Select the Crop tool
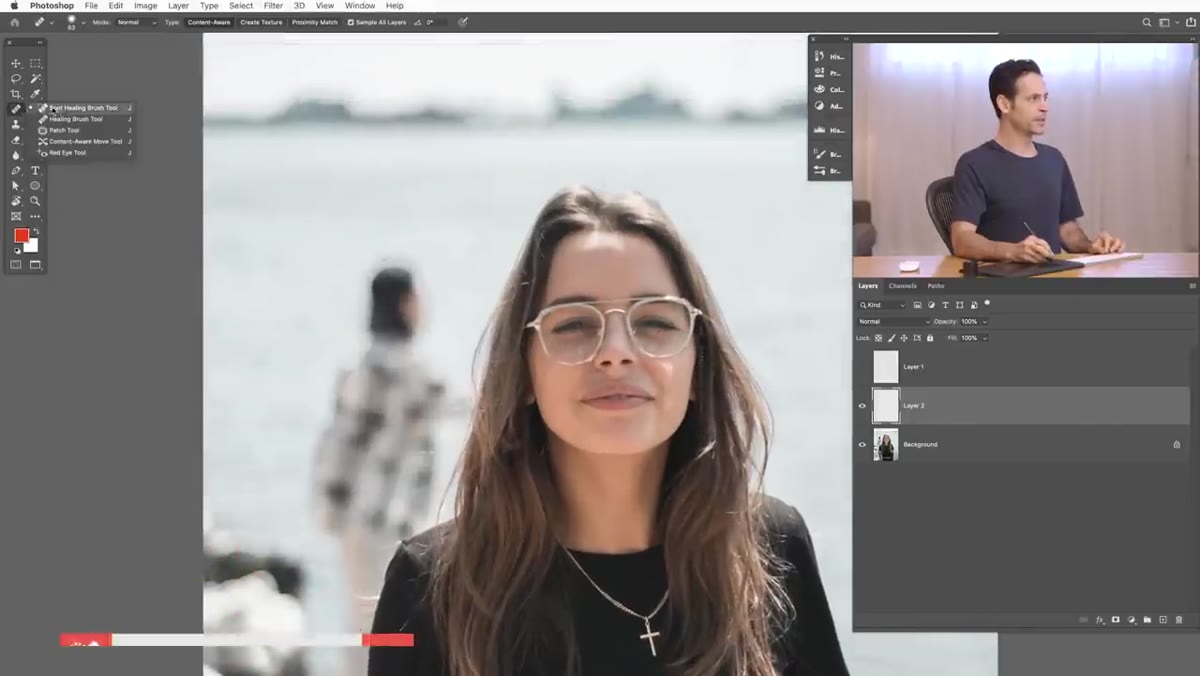The height and width of the screenshot is (676, 1200). click(16, 94)
